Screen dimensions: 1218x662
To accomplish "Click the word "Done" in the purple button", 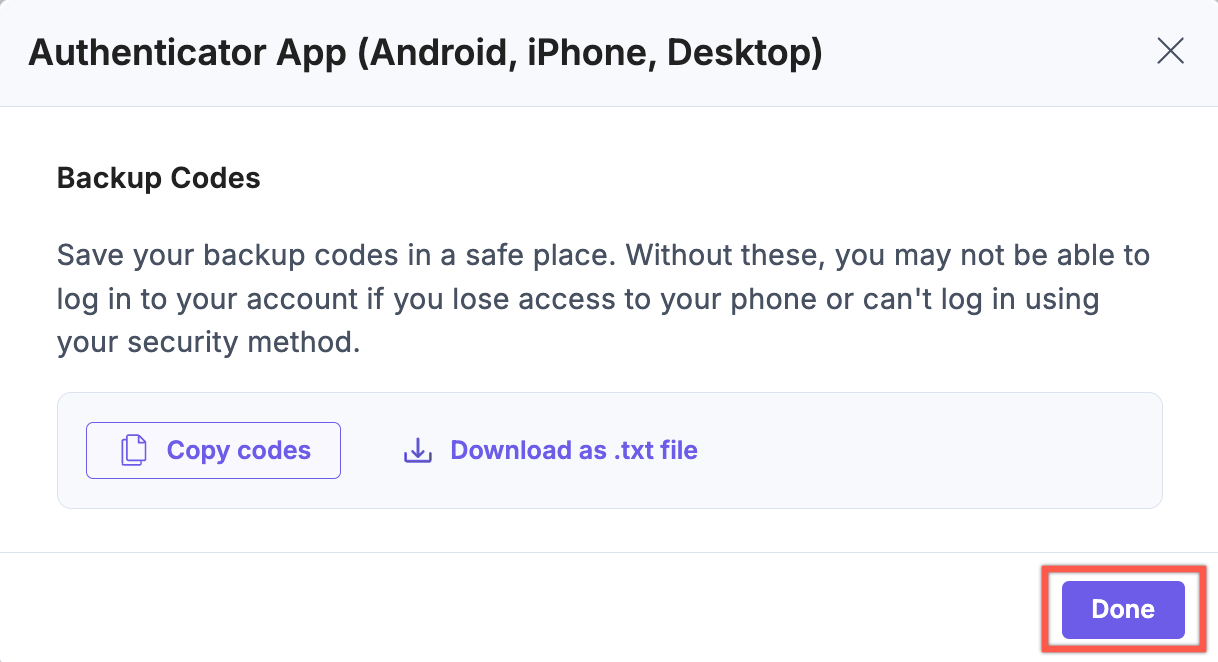I will click(1123, 610).
